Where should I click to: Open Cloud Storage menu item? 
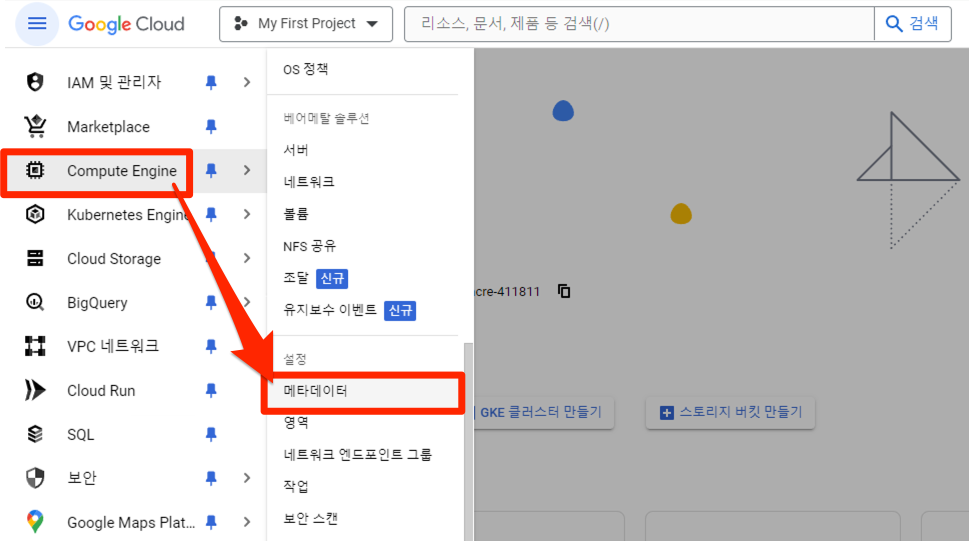114,258
